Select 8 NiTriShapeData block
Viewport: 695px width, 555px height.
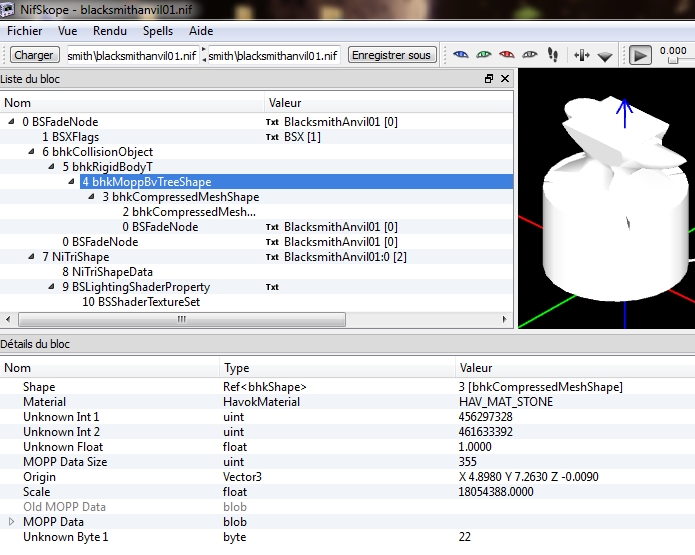point(107,272)
